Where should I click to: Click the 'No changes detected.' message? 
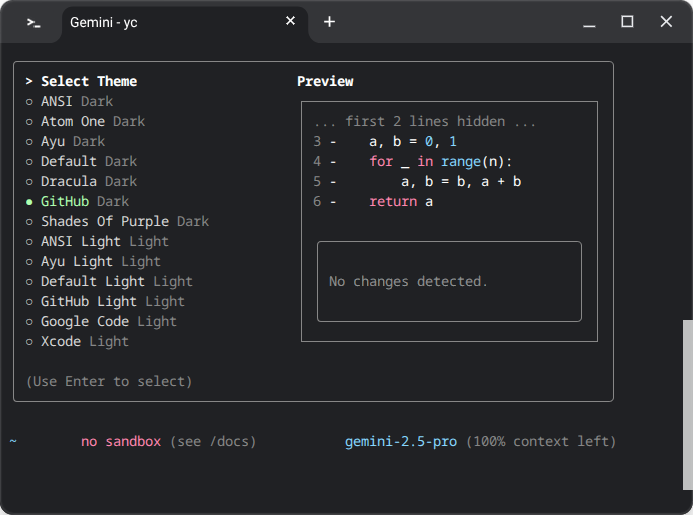coord(408,282)
